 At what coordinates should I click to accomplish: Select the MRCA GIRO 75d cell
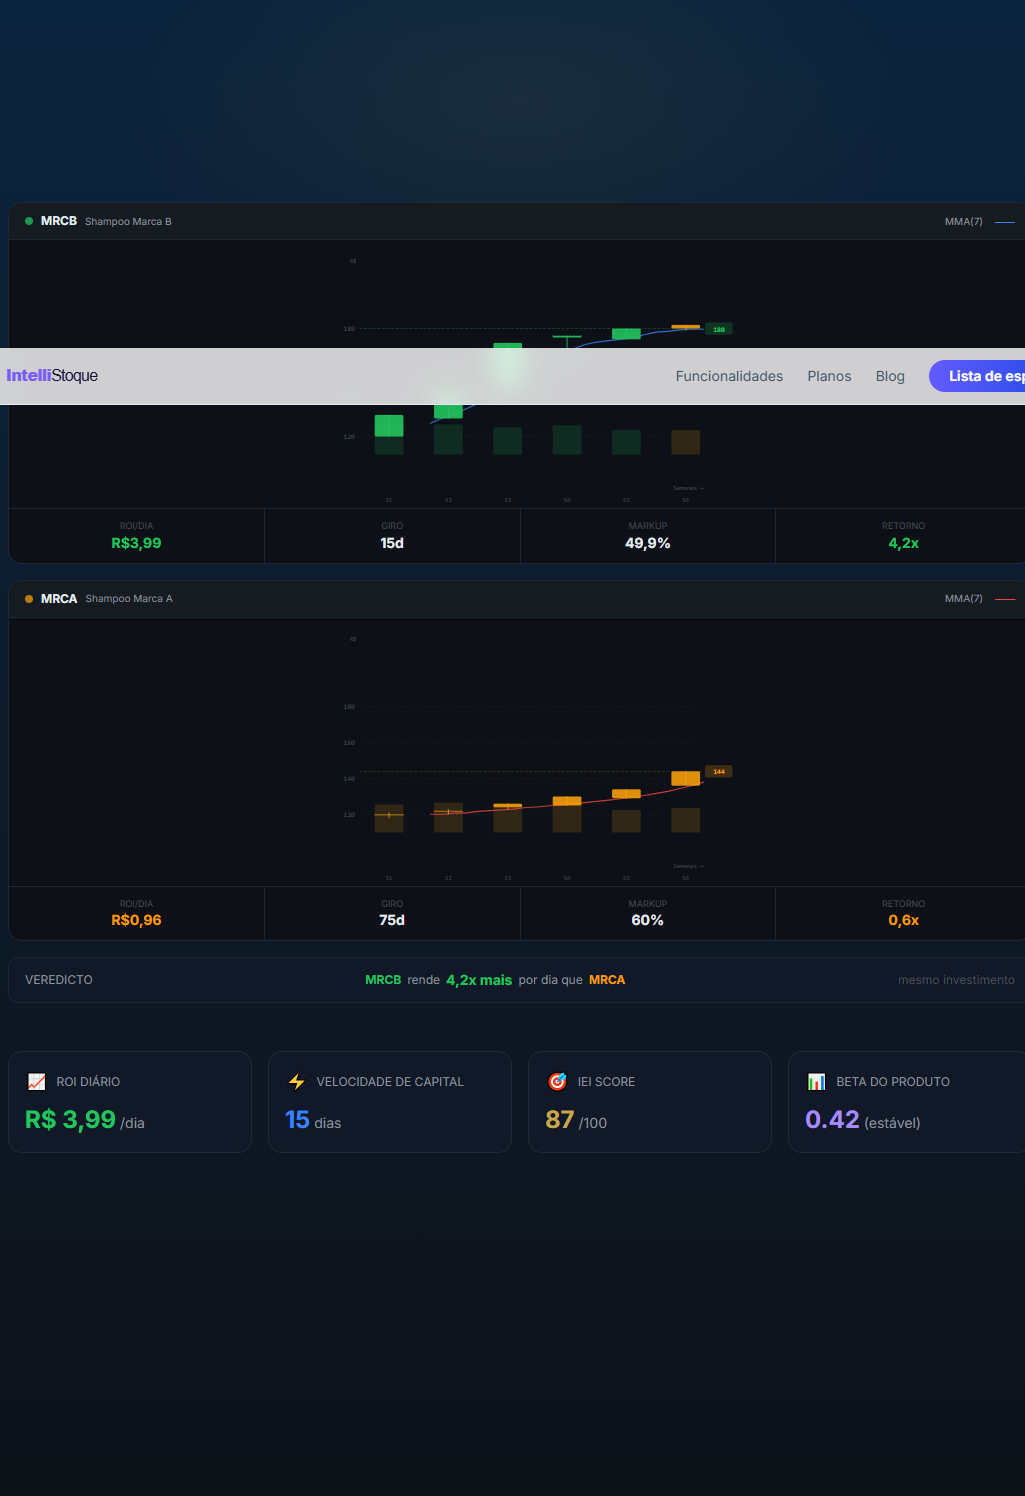click(392, 913)
